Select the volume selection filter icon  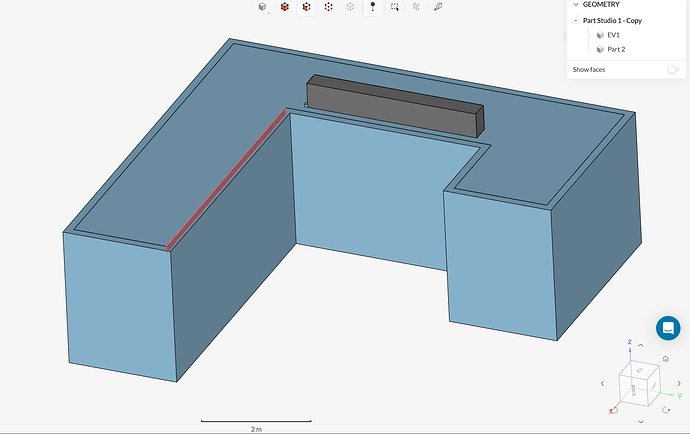[x=285, y=7]
